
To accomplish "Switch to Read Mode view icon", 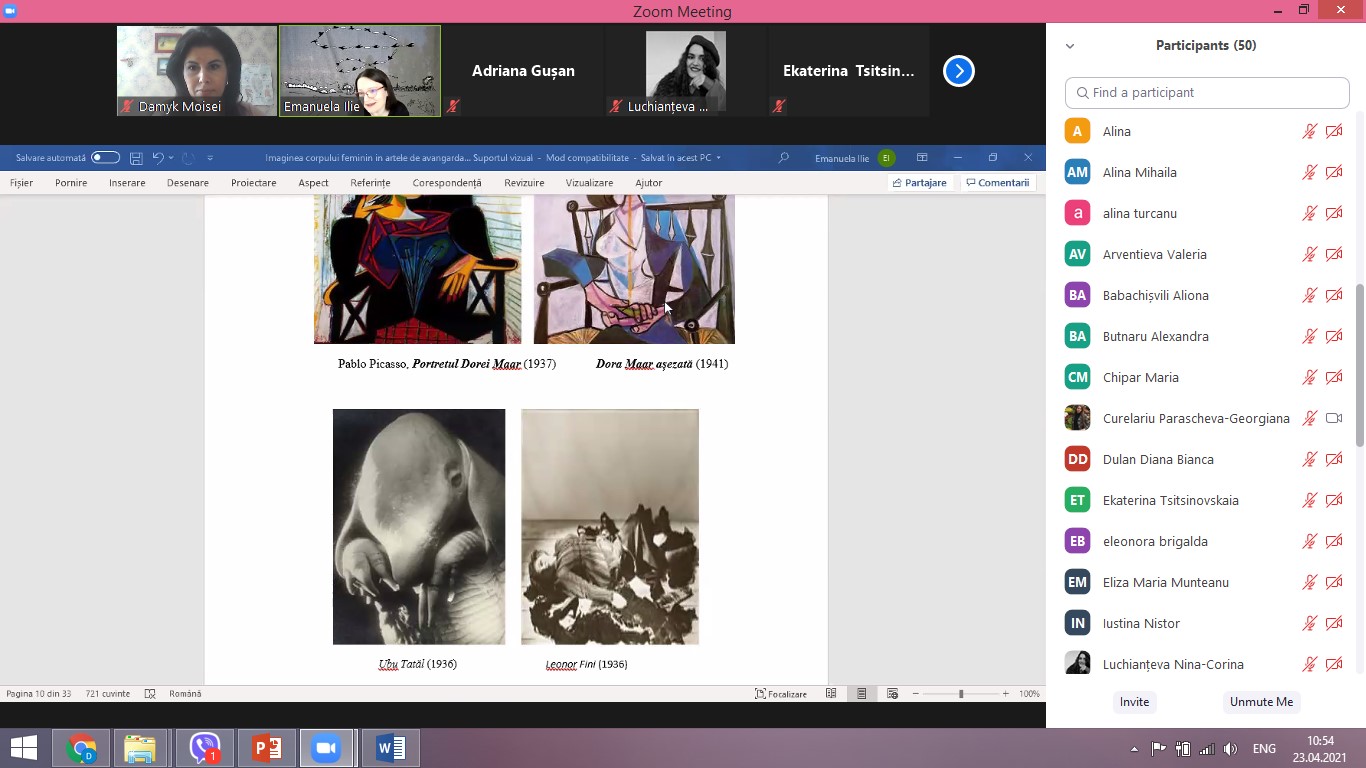I will 831,694.
